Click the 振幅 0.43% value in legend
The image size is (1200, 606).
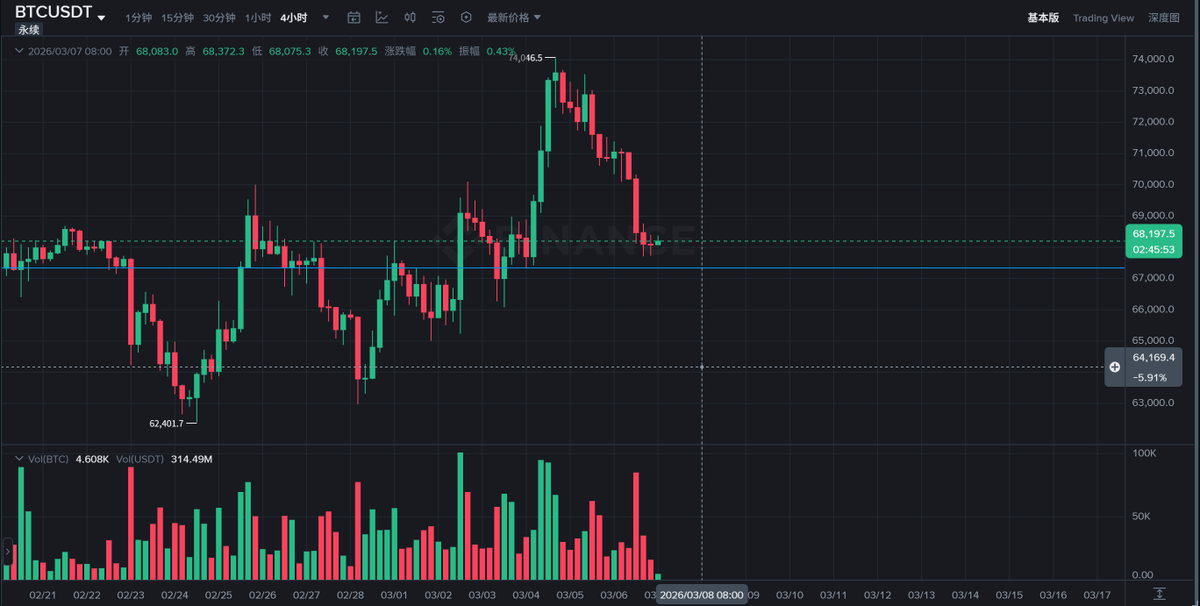(501, 51)
